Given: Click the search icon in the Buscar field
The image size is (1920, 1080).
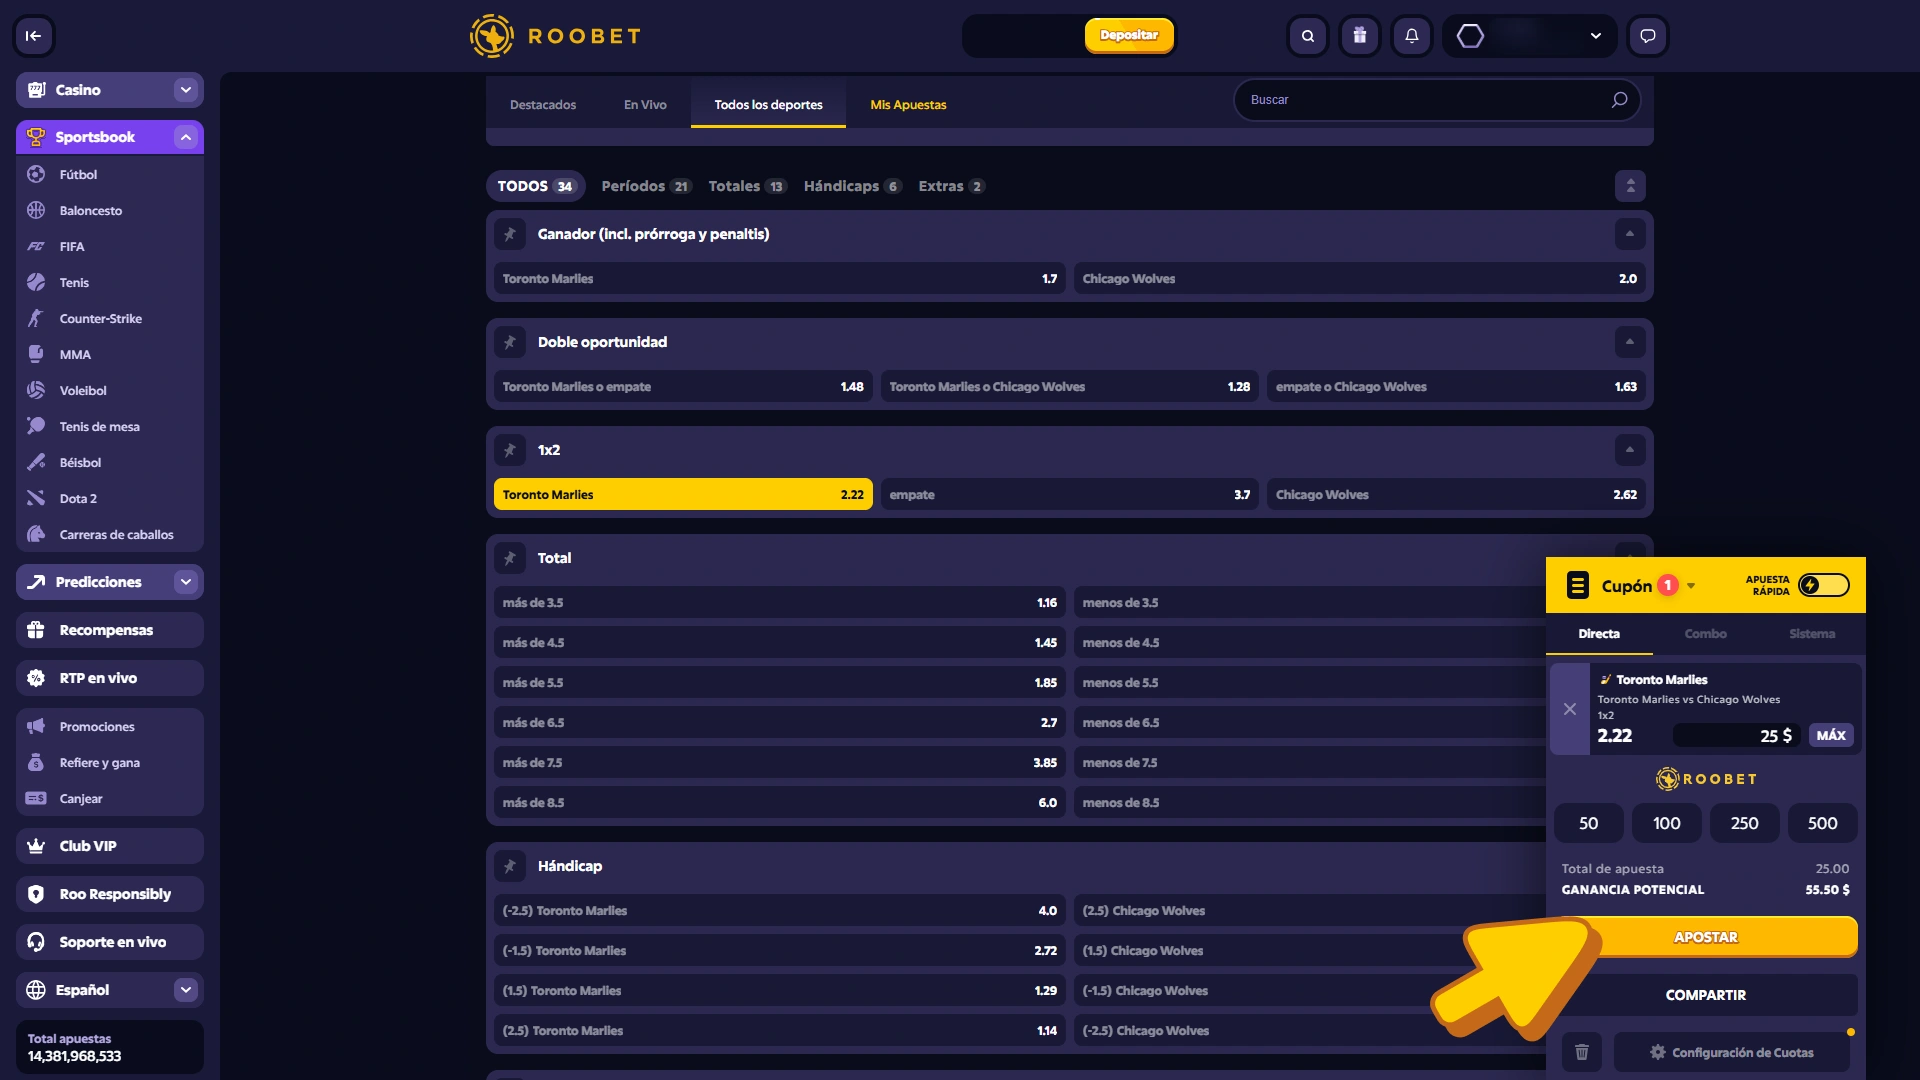Looking at the screenshot, I should tap(1619, 100).
